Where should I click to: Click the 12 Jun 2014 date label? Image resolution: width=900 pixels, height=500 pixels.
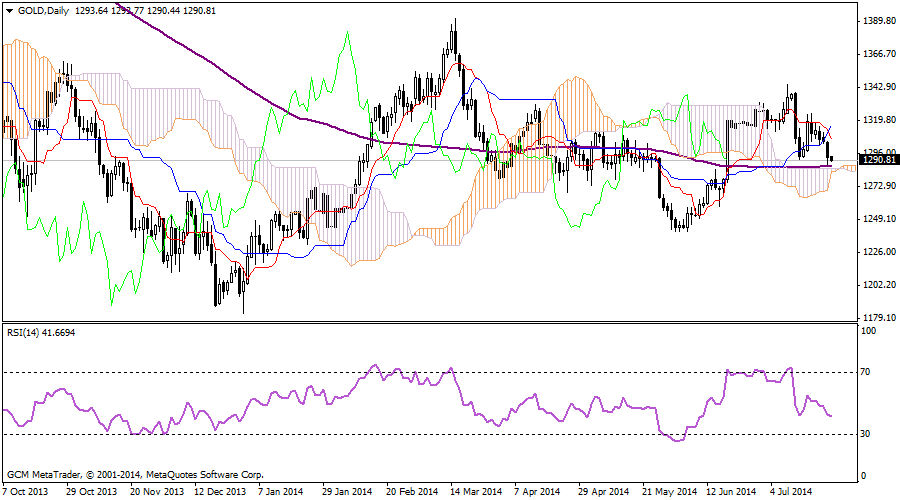point(731,492)
